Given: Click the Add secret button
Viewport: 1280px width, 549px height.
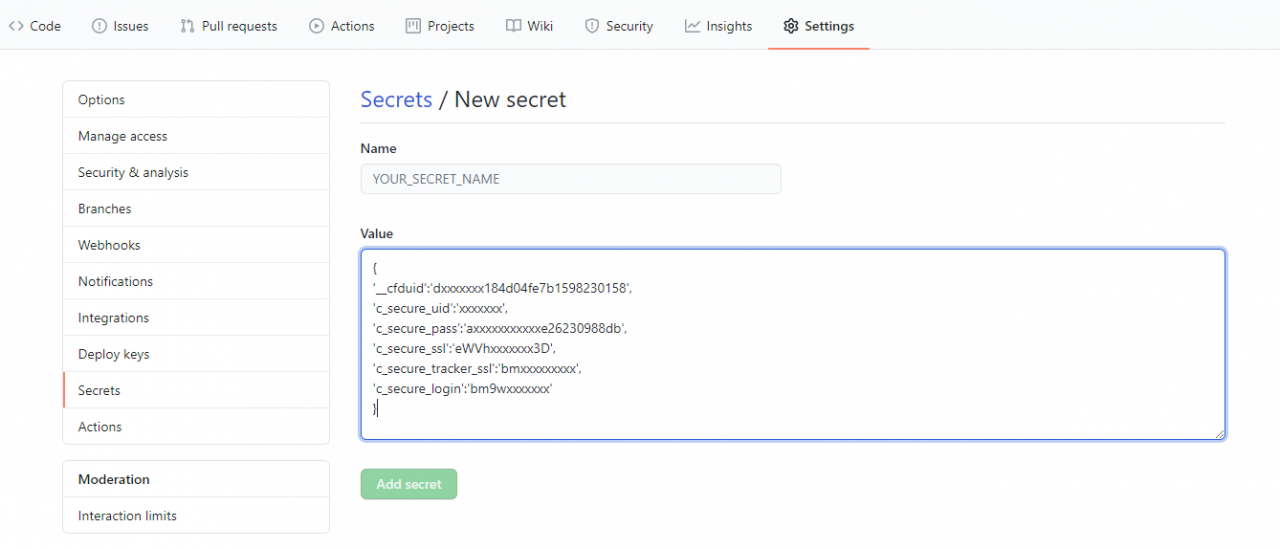Looking at the screenshot, I should pos(409,484).
